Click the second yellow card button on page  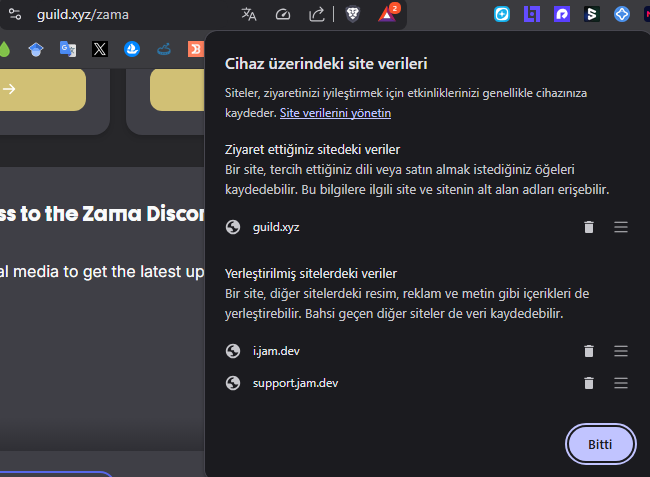(x=177, y=89)
